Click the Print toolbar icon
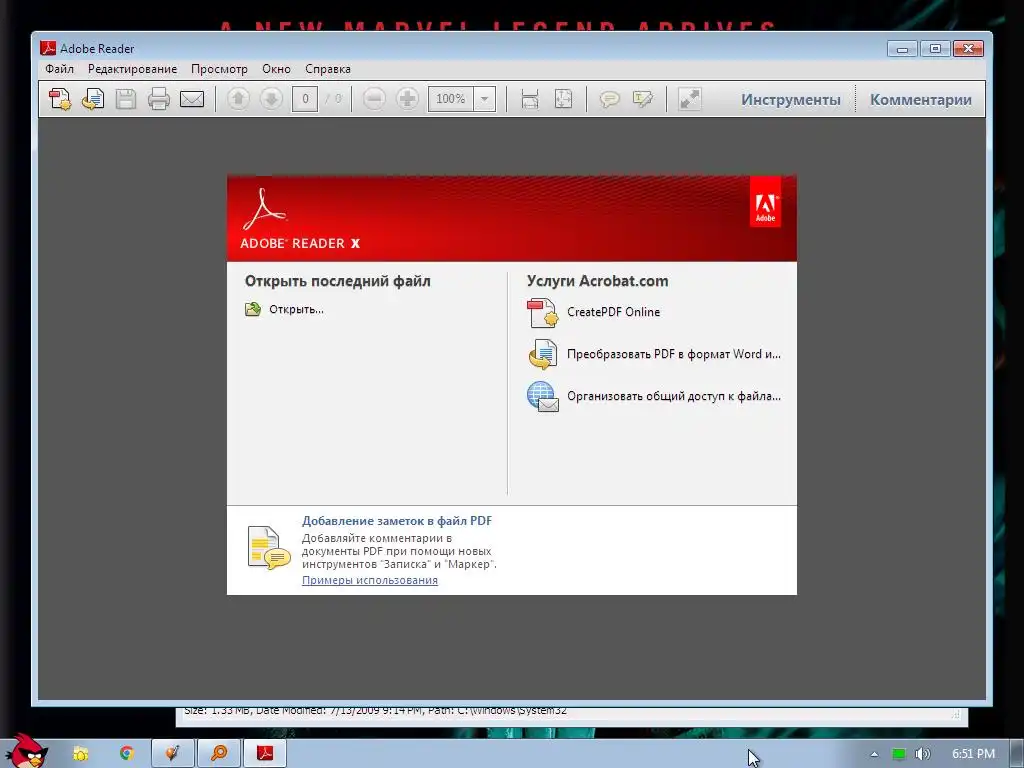Image resolution: width=1024 pixels, height=768 pixels. [159, 99]
